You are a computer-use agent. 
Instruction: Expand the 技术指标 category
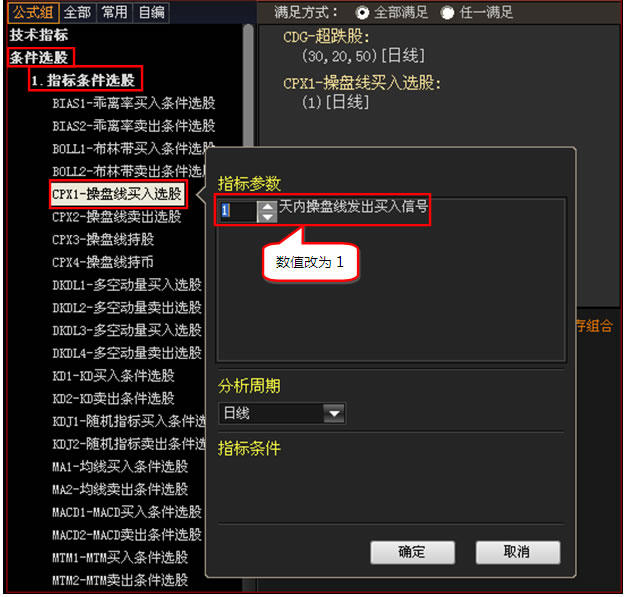point(39,35)
